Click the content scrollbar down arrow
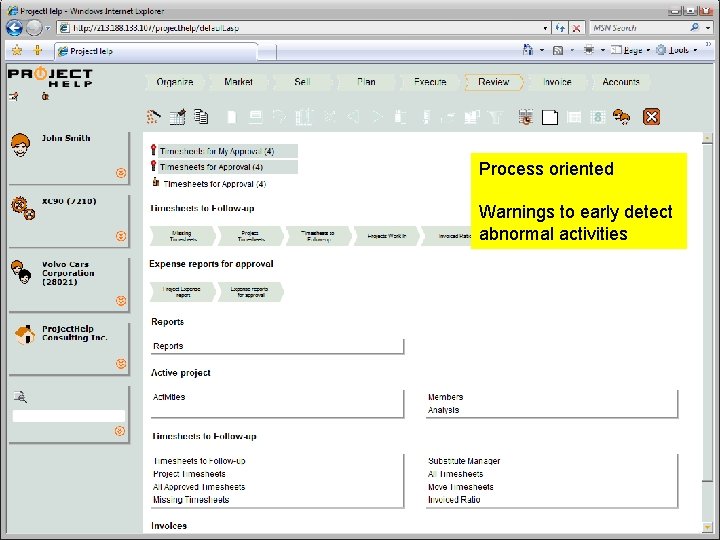 pos(707,527)
